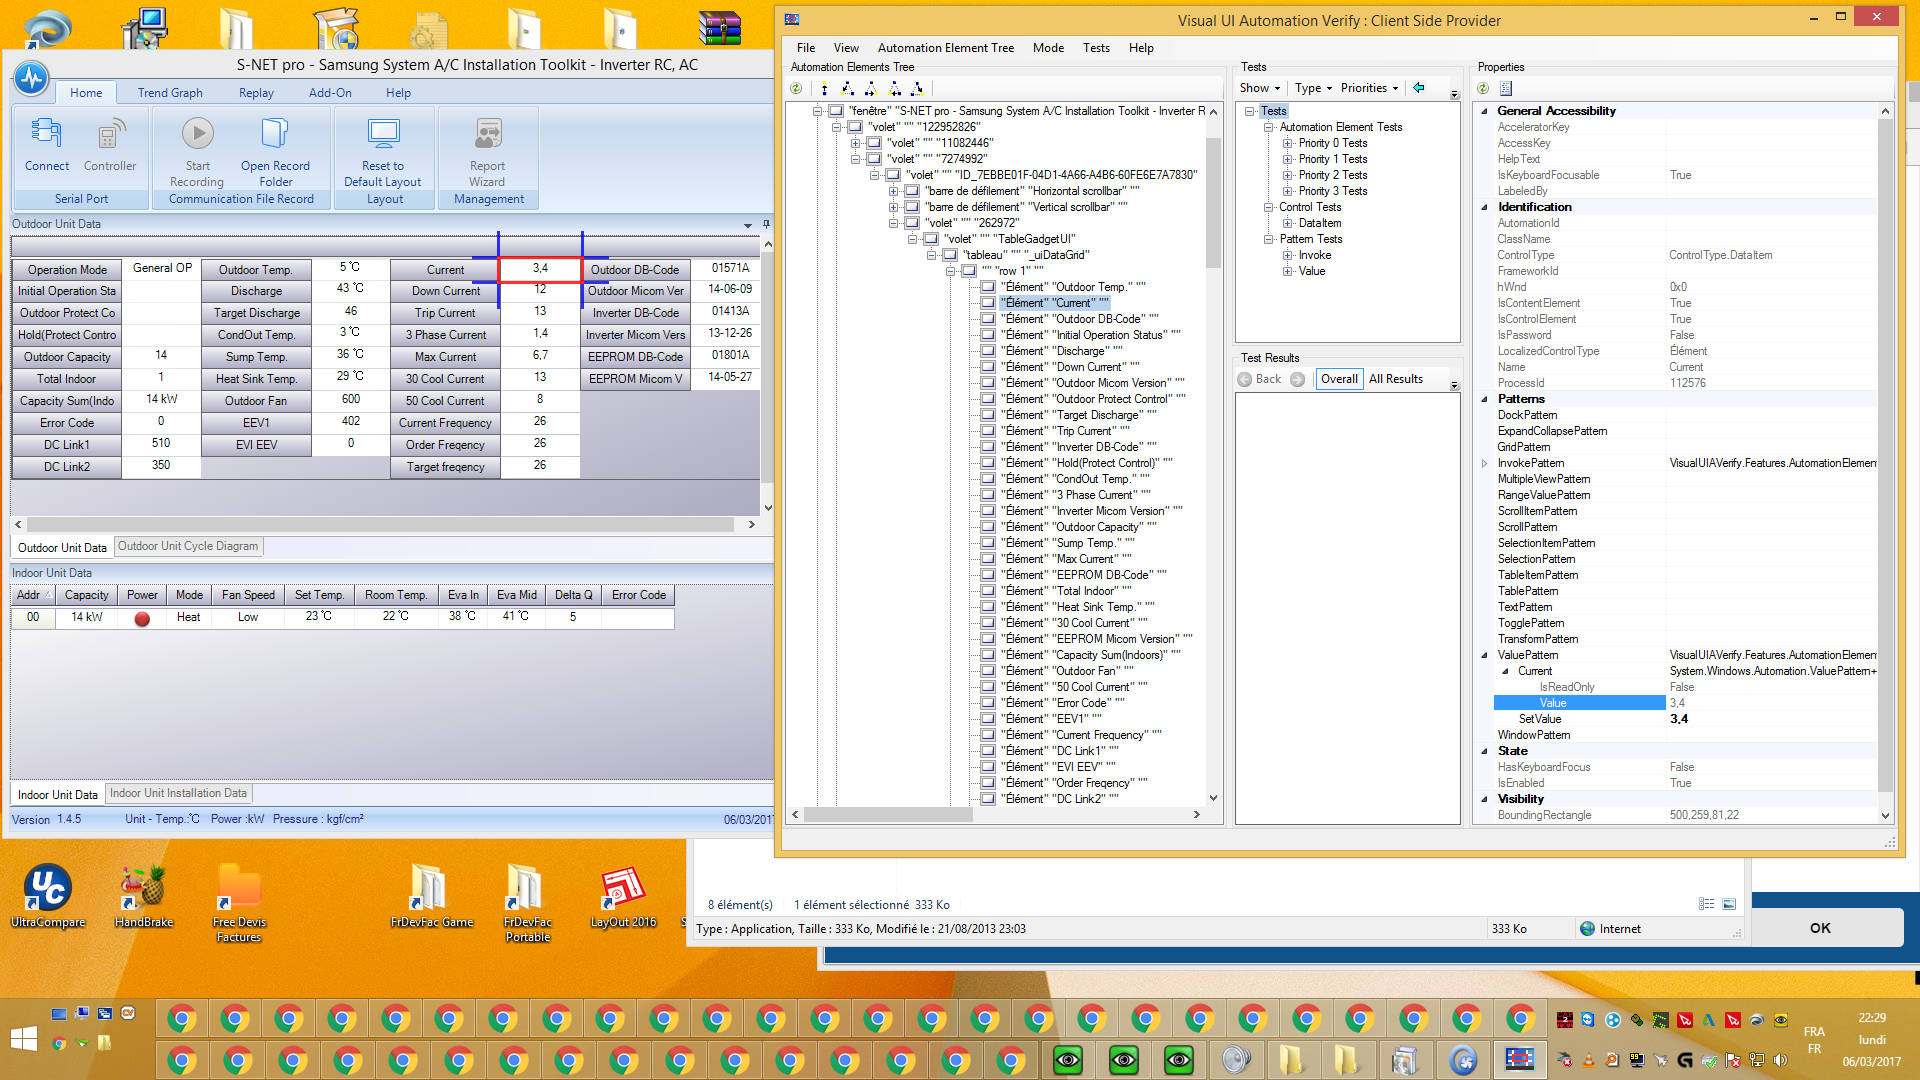Toggle the Overall results view
The height and width of the screenshot is (1080, 1920).
1338,379
